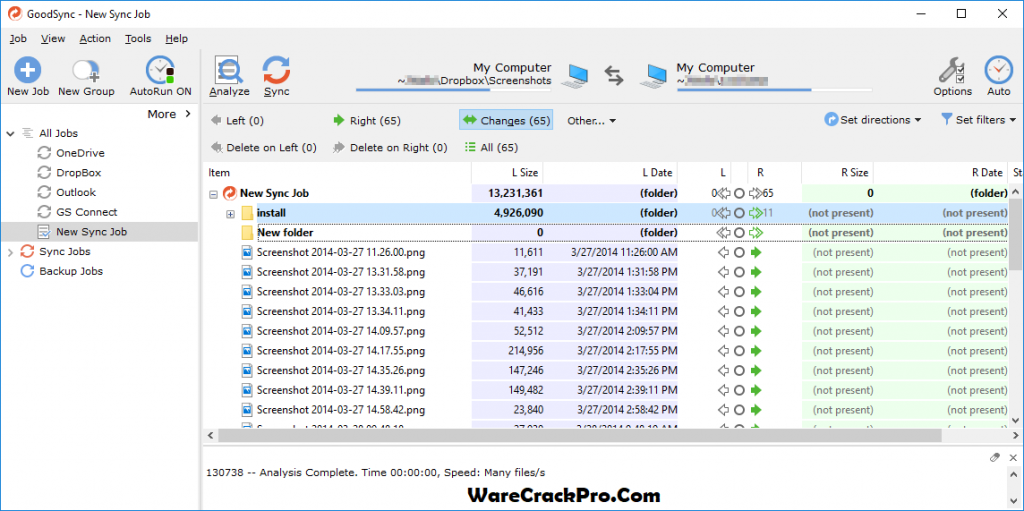
Task: Open the Options wrench icon
Action: [x=952, y=69]
